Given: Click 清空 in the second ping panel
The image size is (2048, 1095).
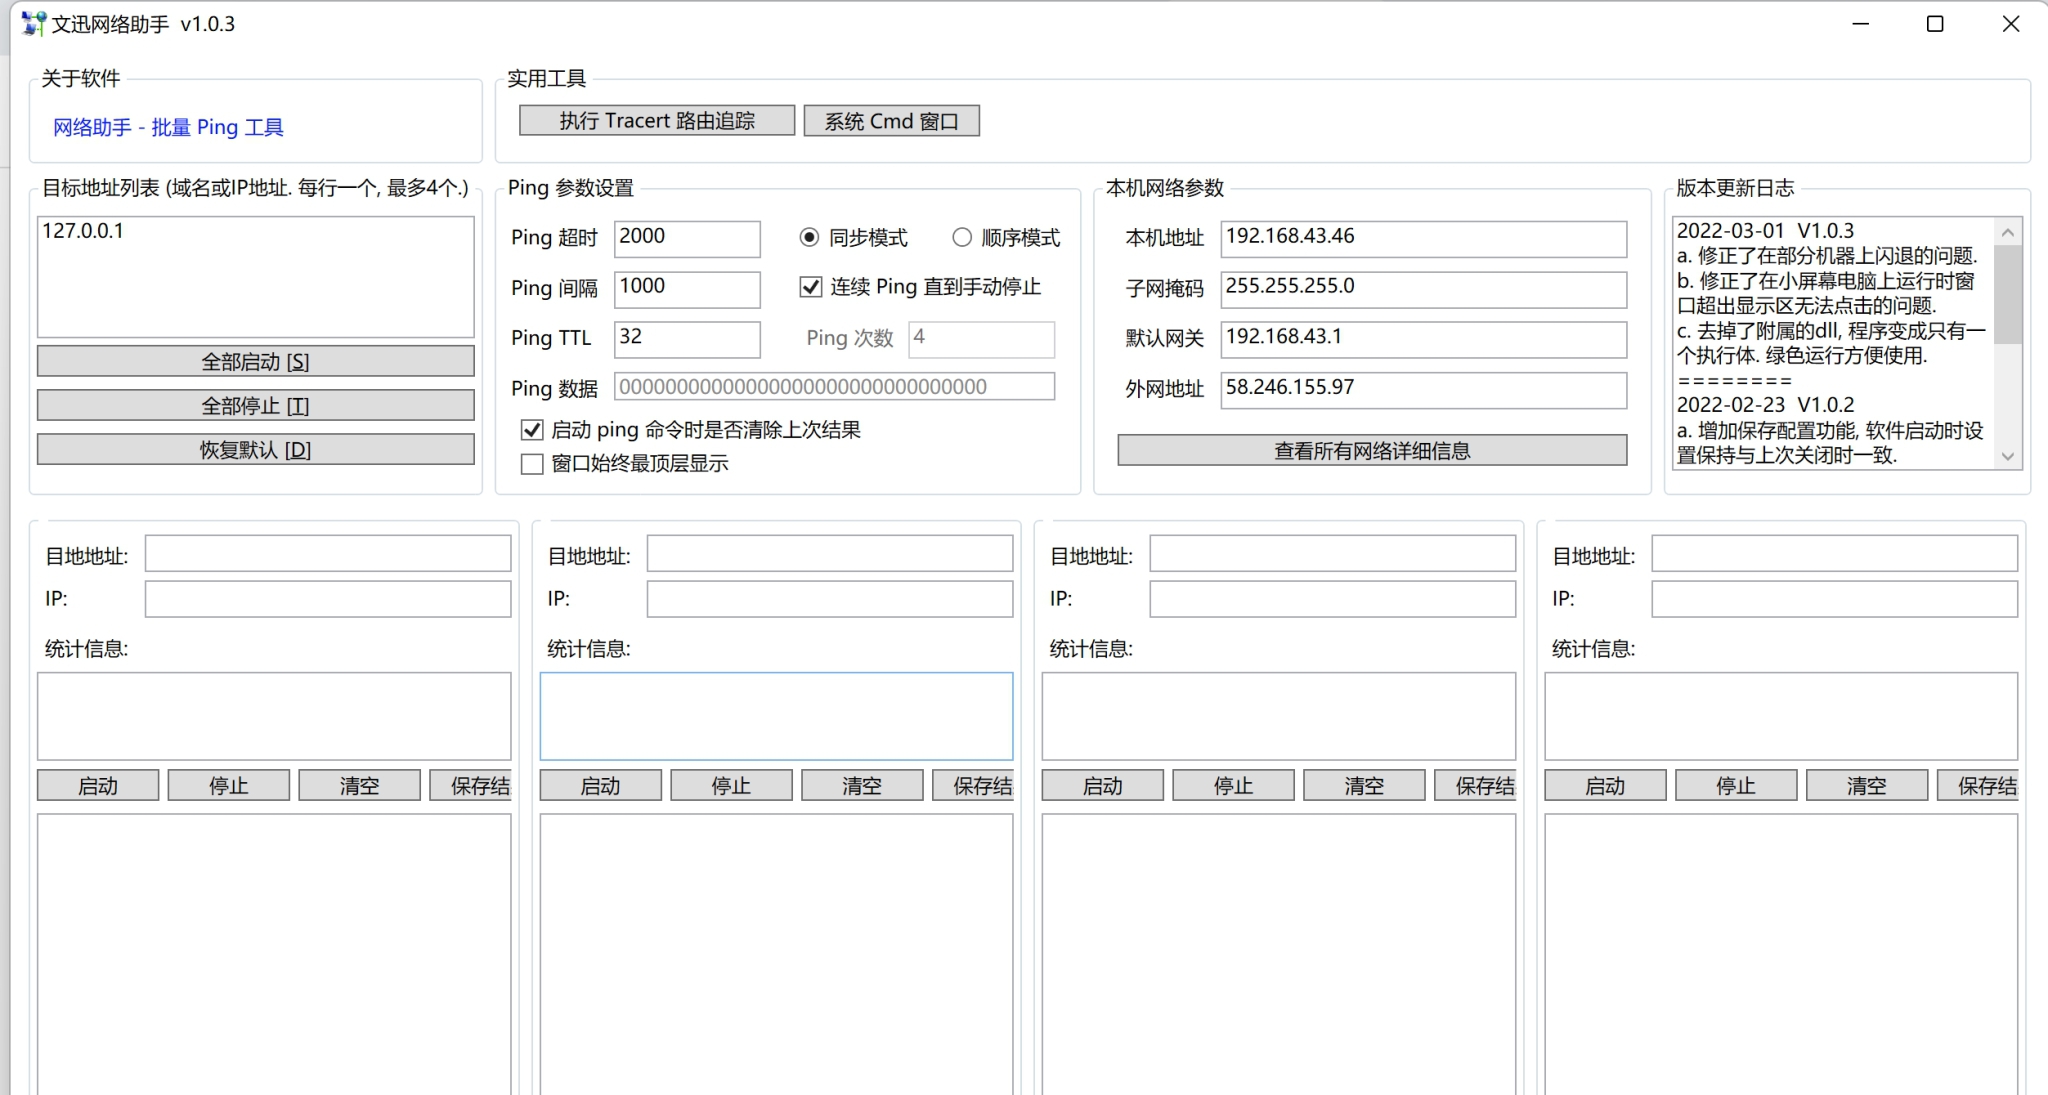Looking at the screenshot, I should tap(861, 785).
